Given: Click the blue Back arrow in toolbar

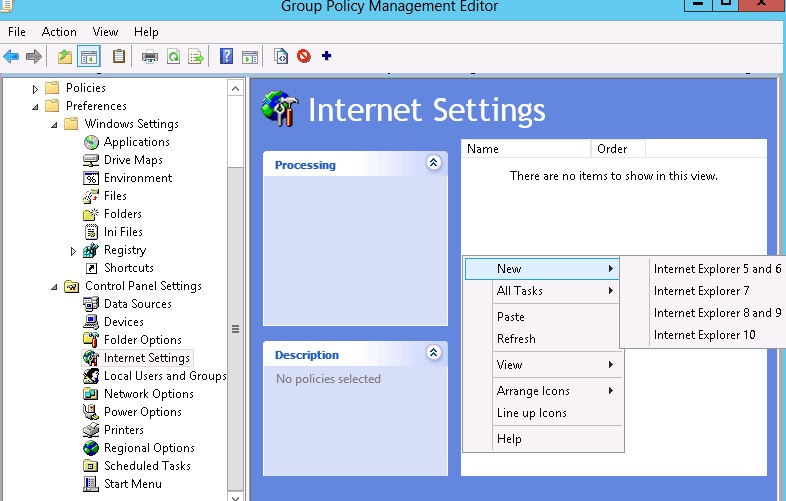Looking at the screenshot, I should [x=11, y=56].
